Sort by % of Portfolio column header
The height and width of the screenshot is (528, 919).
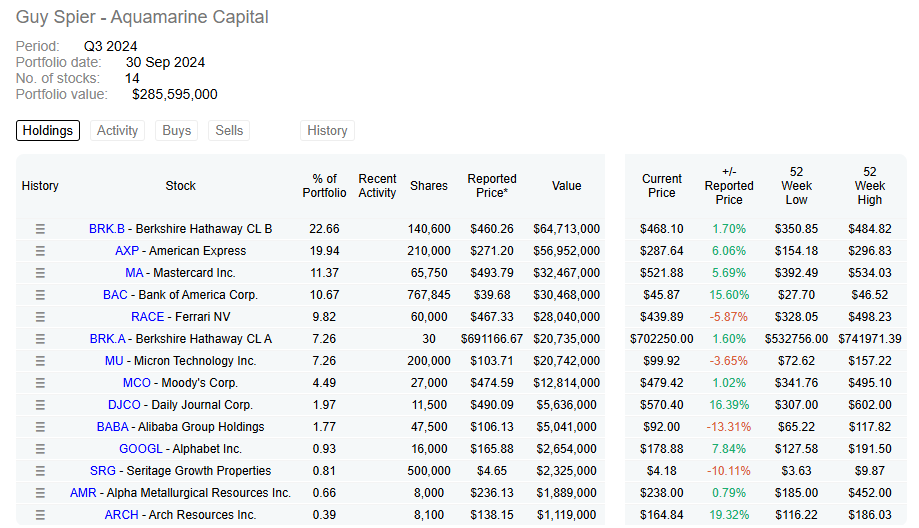[x=324, y=186]
